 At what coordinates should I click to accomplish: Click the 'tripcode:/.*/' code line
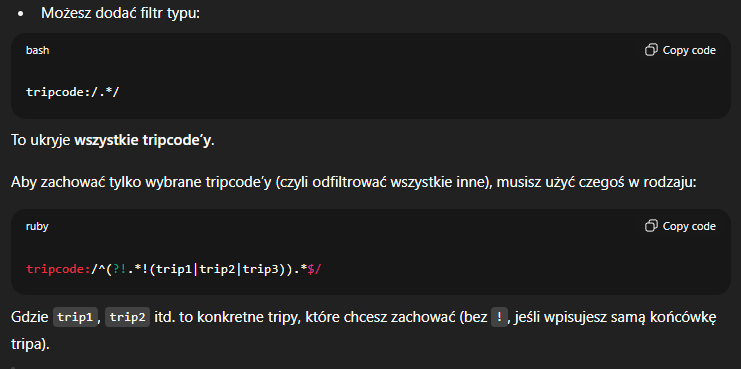[73, 92]
